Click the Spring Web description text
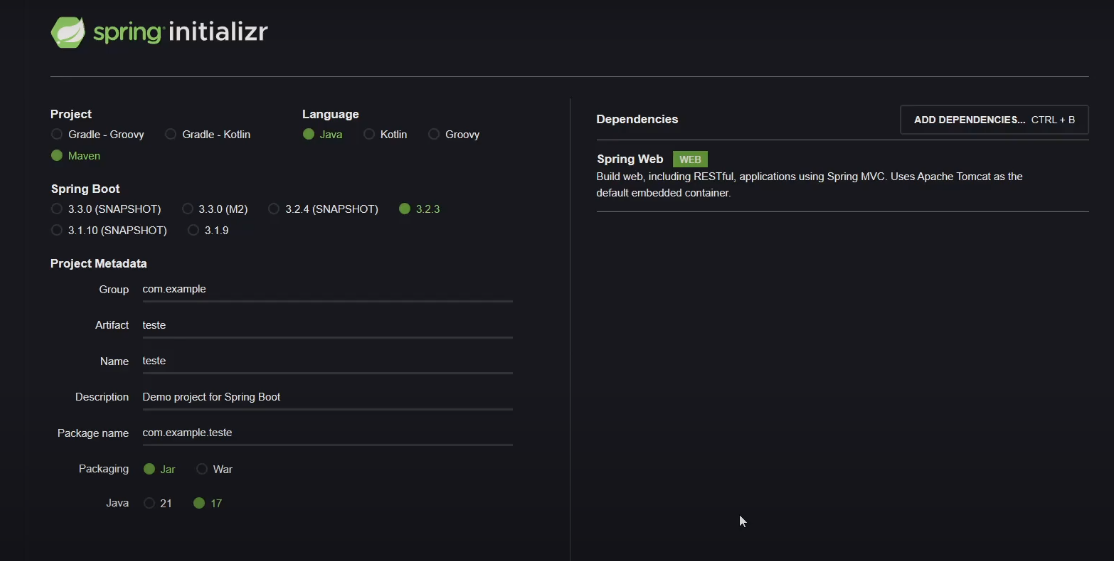 (x=809, y=185)
